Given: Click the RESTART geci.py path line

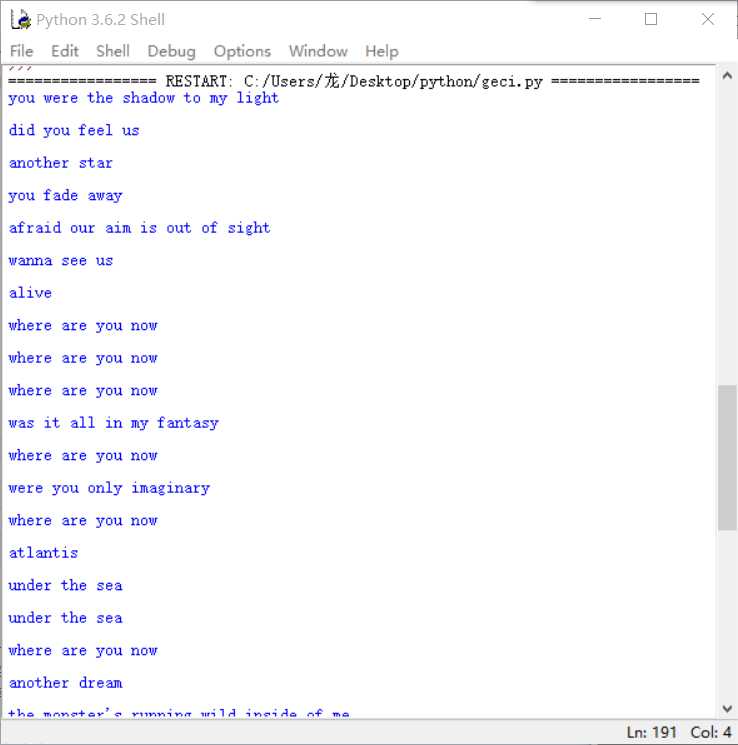Looking at the screenshot, I should pos(354,81).
